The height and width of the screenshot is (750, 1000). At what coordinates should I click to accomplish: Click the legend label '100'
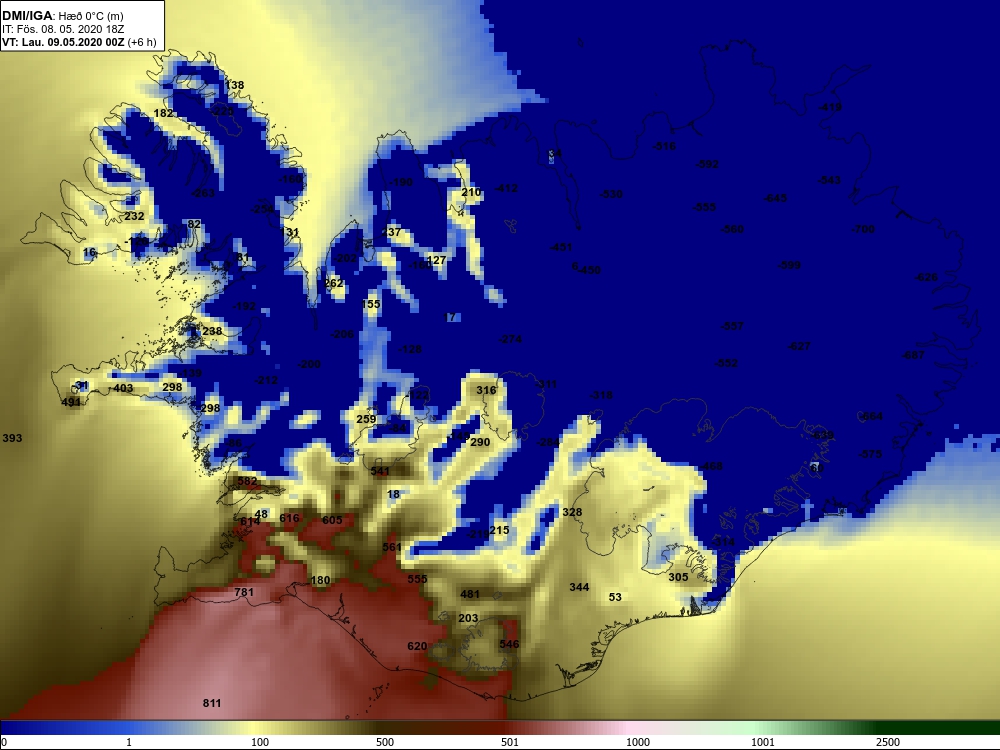pos(260,742)
